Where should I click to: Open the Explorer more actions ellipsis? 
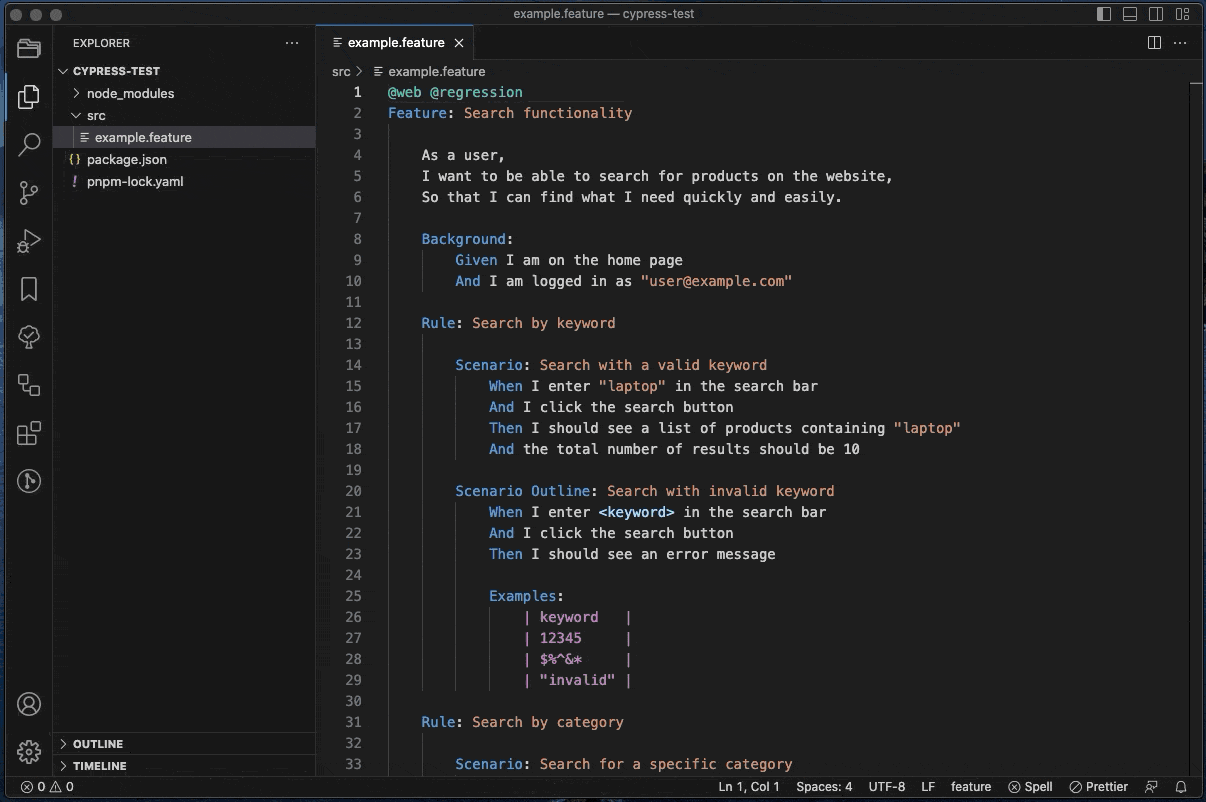(x=292, y=43)
